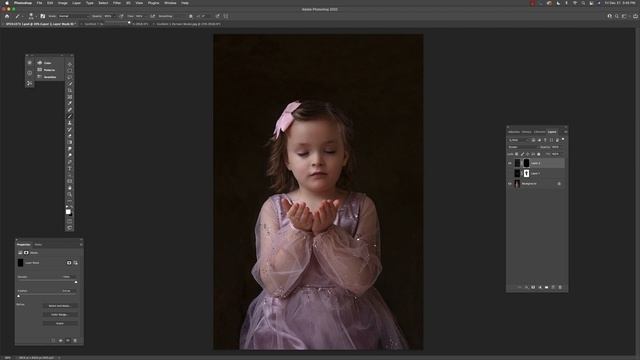The width and height of the screenshot is (640, 360).
Task: Select the Zoom tool
Action: [70, 195]
